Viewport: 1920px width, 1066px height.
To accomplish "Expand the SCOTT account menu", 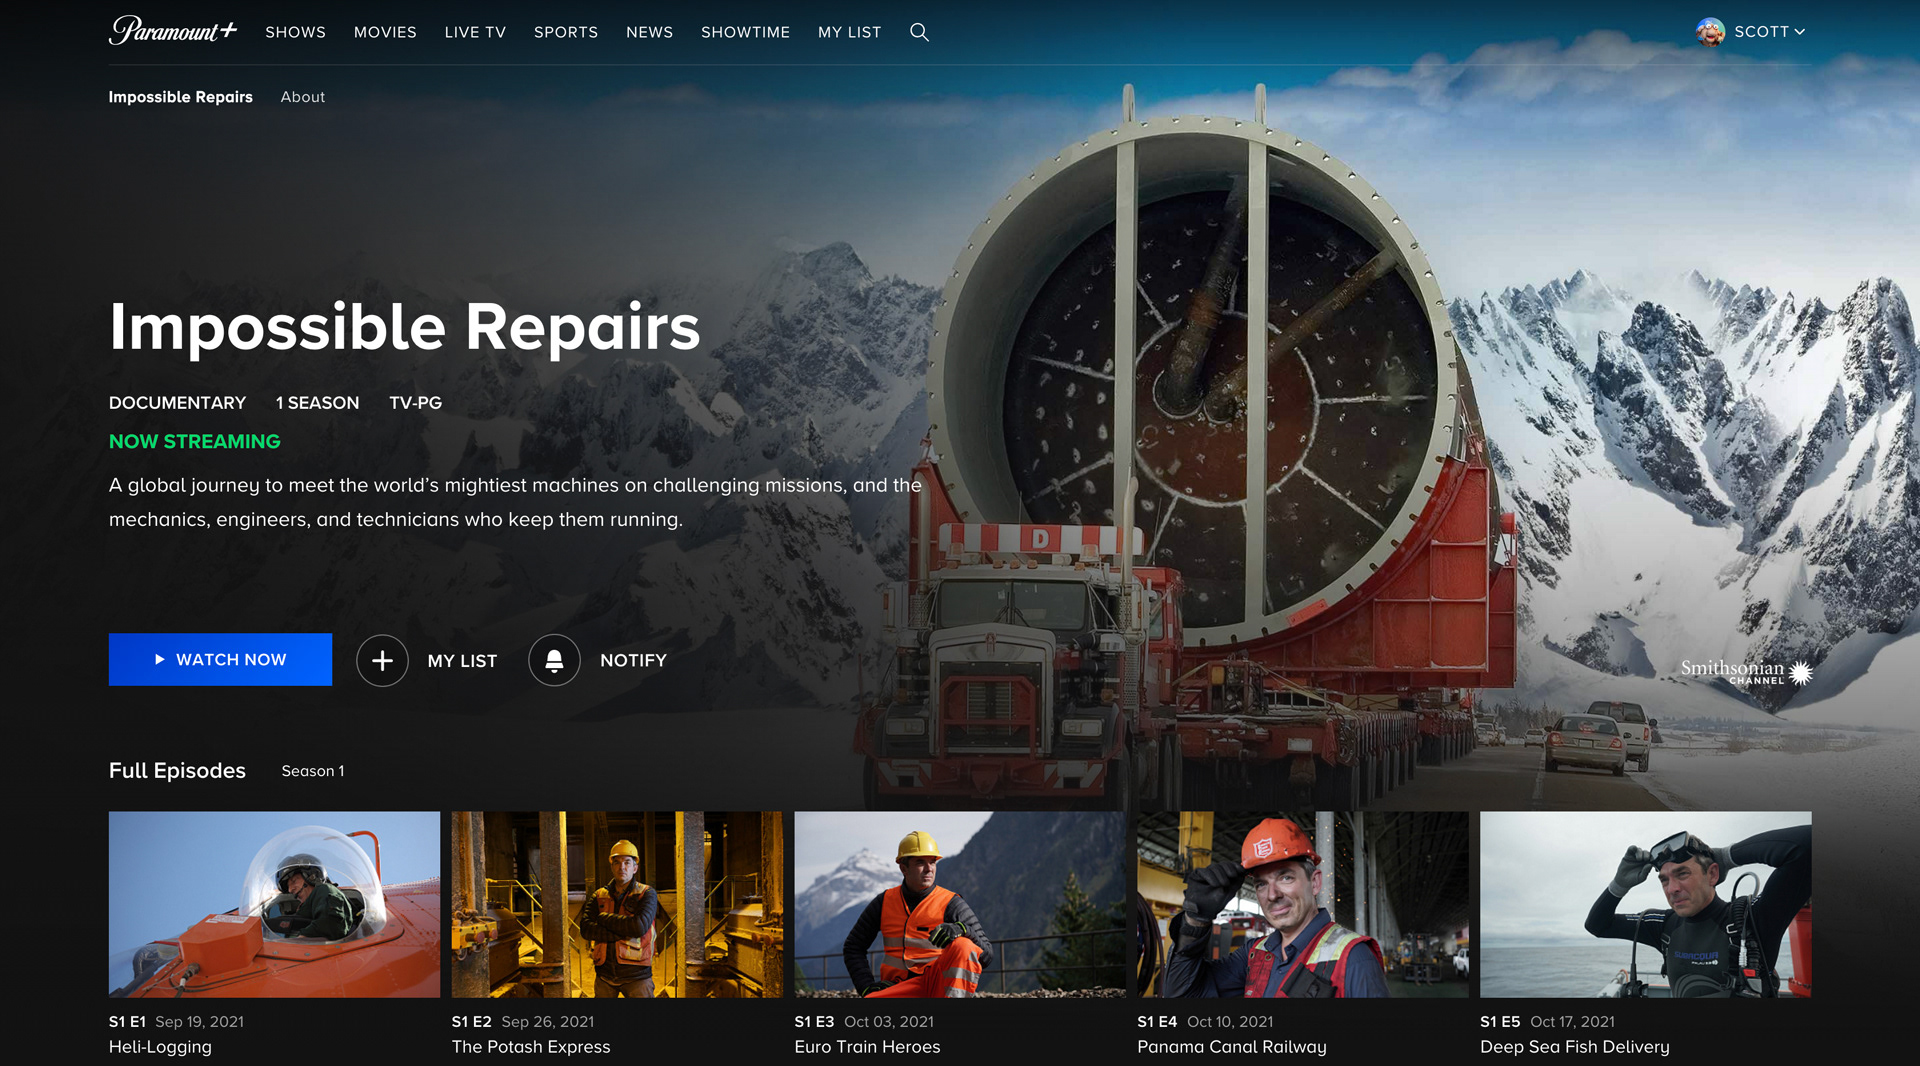I will (1769, 32).
